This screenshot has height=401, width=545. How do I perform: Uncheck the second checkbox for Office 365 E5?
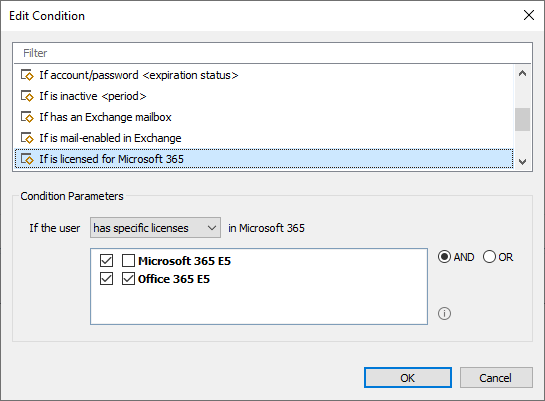128,279
